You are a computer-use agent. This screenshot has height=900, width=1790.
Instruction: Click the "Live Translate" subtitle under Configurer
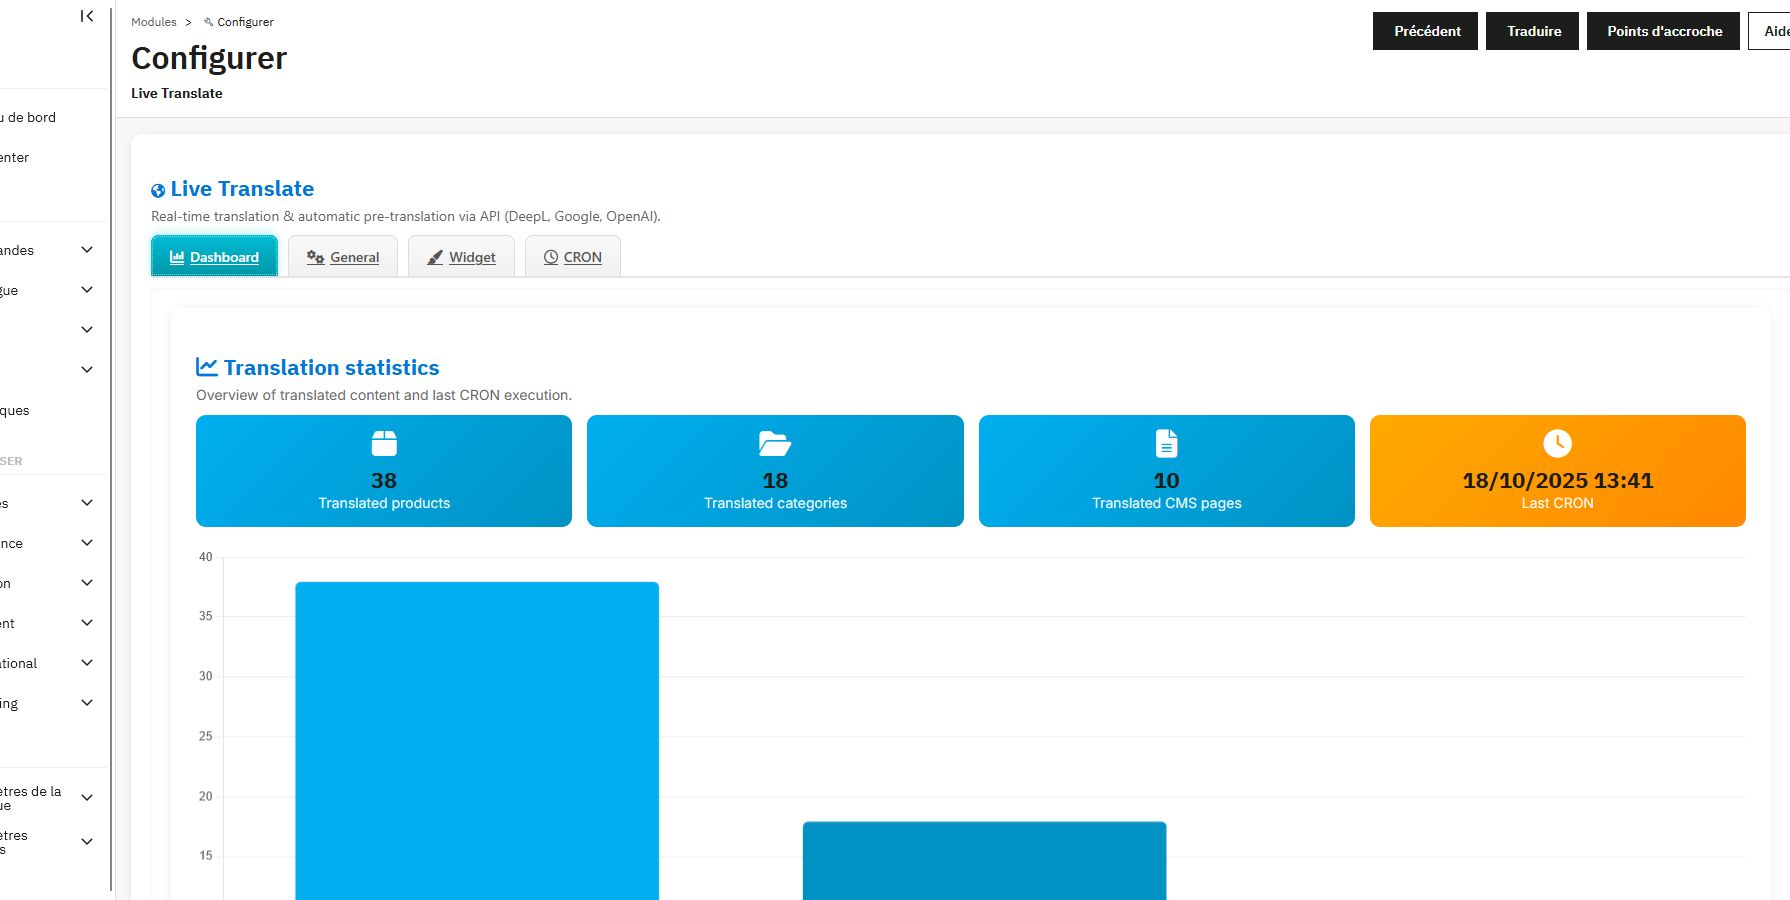[177, 93]
